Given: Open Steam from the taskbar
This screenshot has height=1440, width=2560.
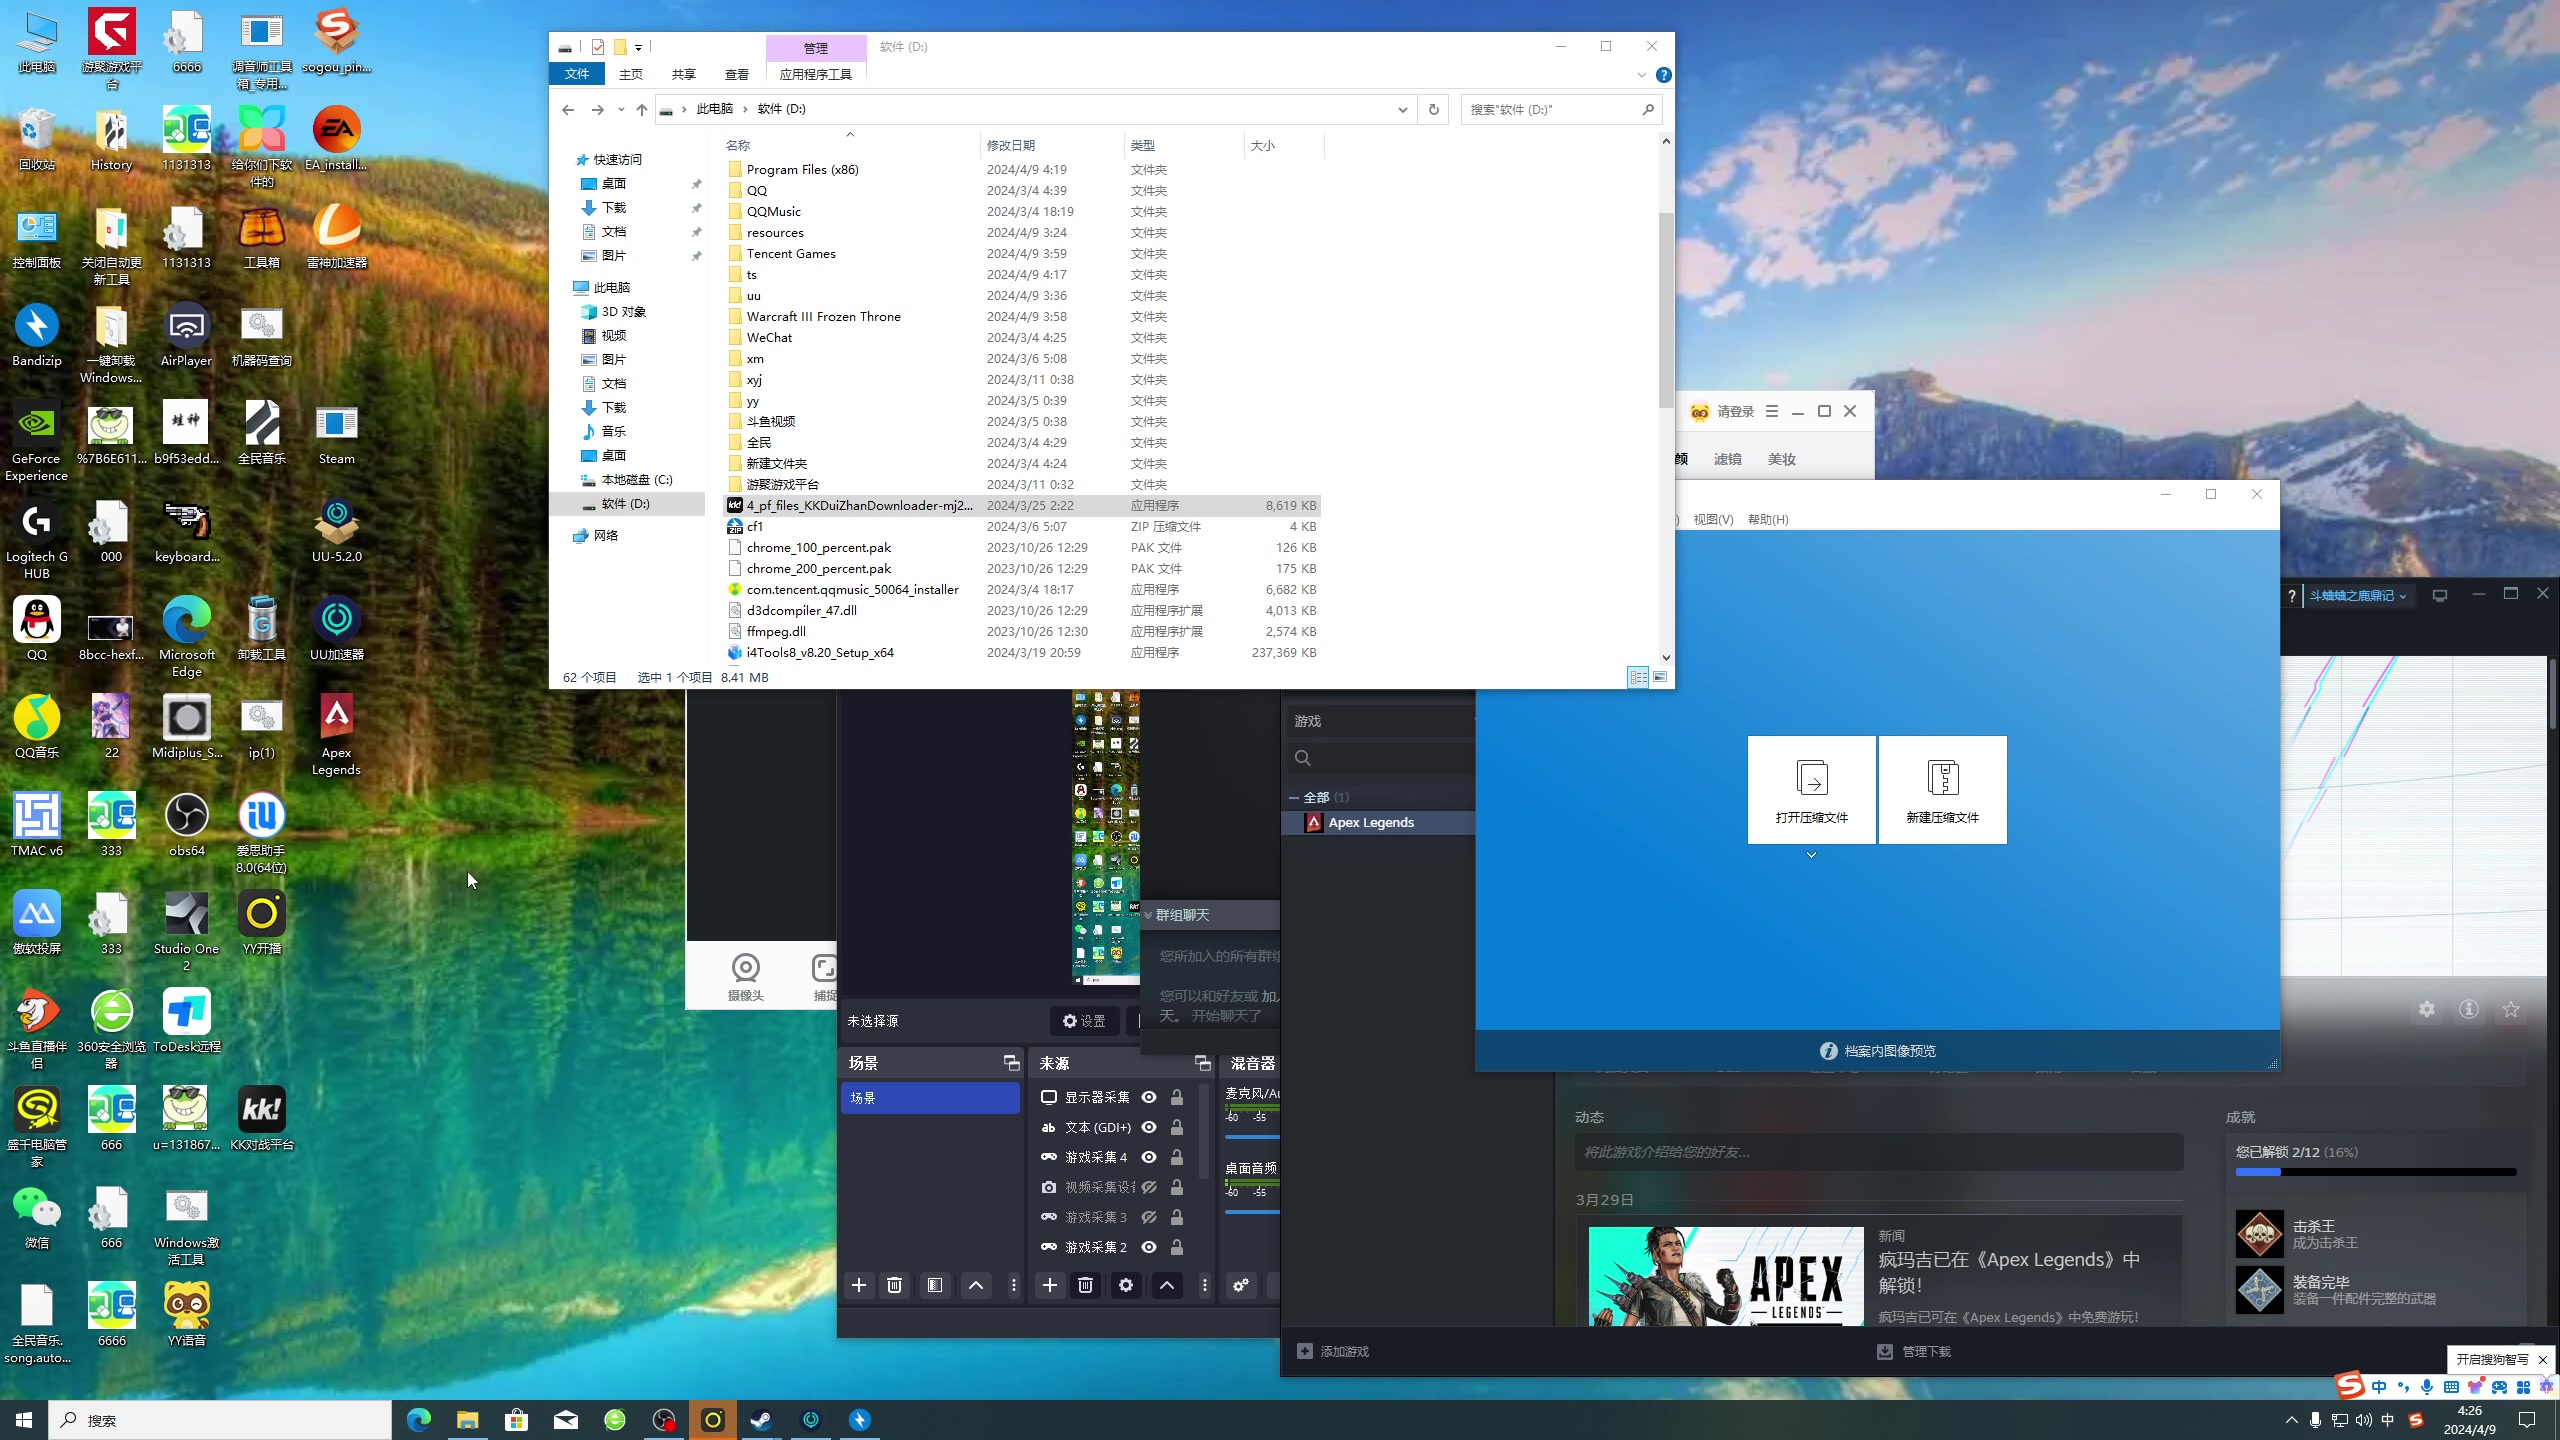Looking at the screenshot, I should (761, 1420).
